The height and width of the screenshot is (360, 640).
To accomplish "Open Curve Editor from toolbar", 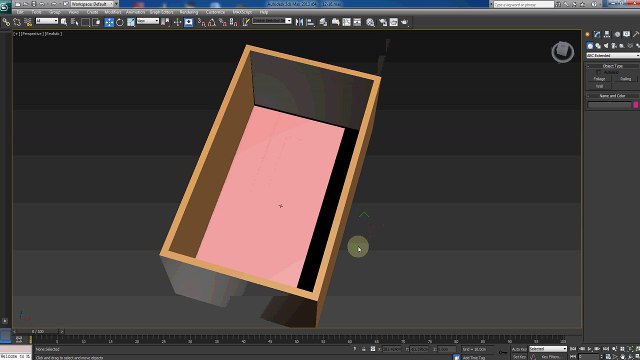I will click(347, 22).
